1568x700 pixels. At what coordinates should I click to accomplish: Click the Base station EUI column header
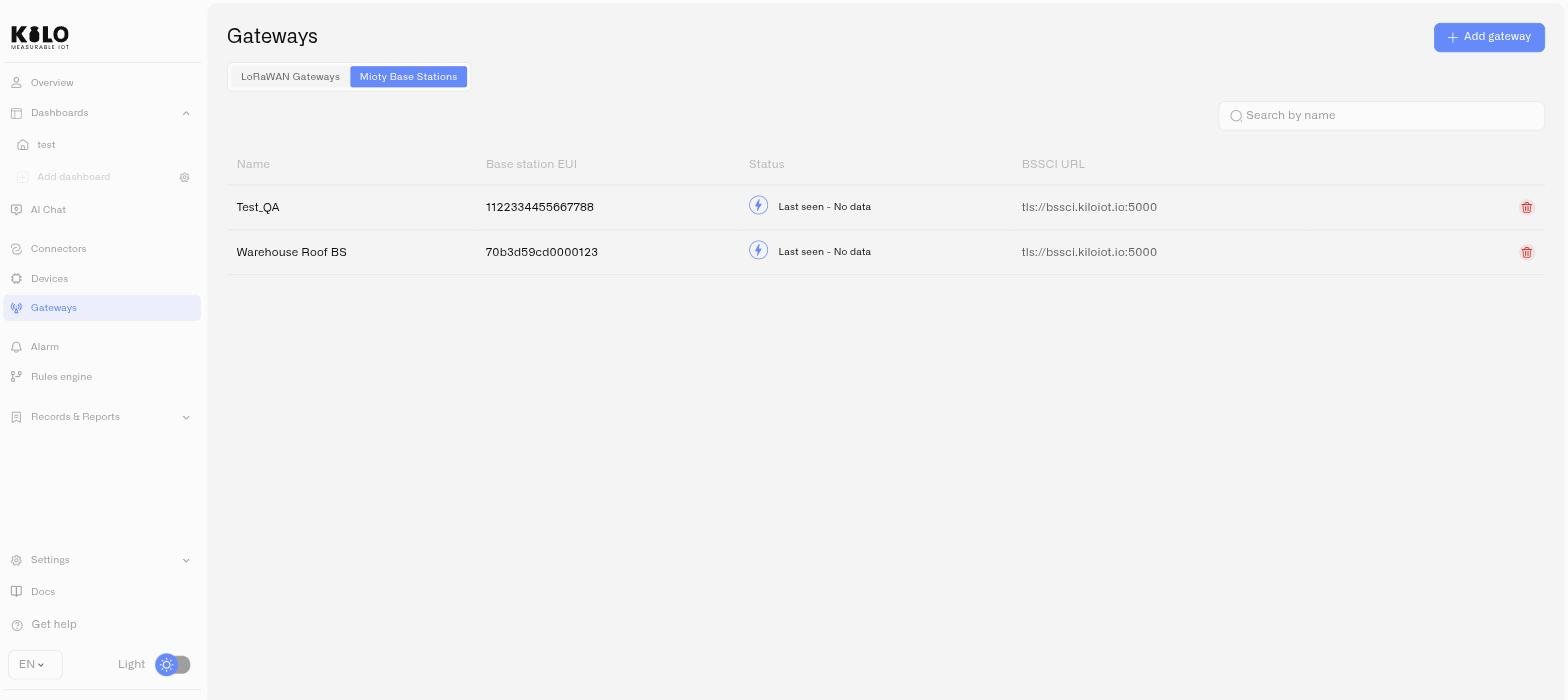[x=531, y=164]
